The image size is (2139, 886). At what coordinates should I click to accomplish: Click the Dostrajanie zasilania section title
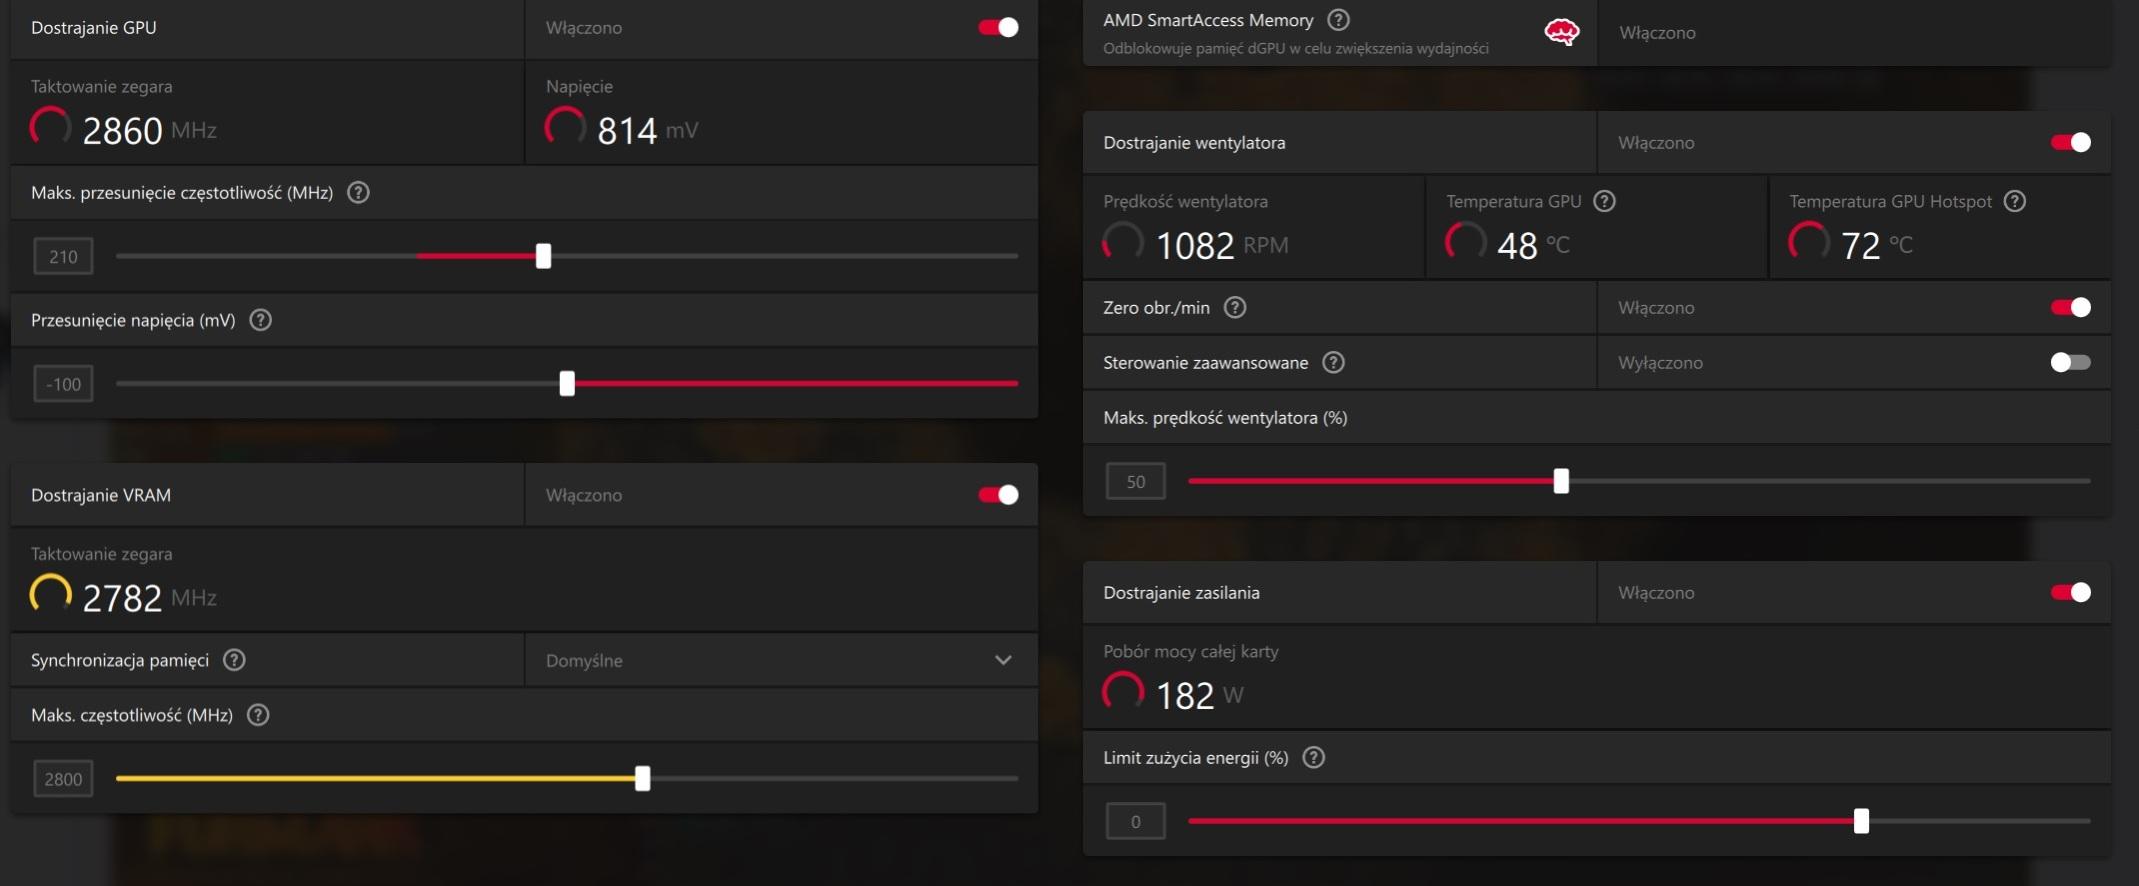[x=1181, y=593]
